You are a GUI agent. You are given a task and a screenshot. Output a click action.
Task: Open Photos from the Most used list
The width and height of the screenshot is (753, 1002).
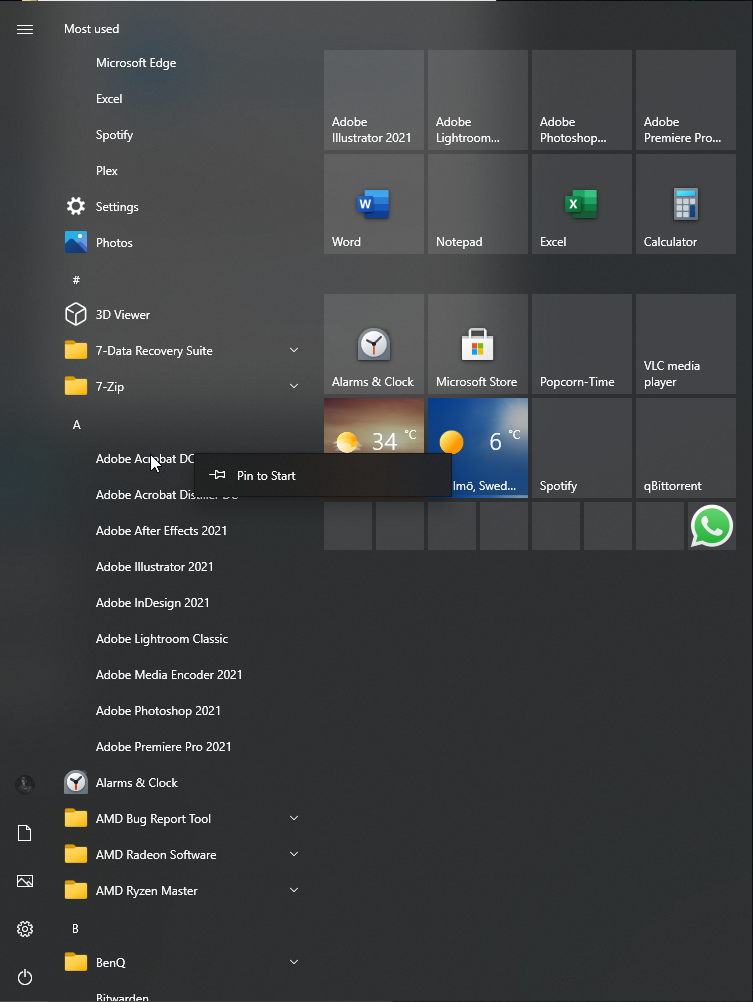pyautogui.click(x=114, y=243)
